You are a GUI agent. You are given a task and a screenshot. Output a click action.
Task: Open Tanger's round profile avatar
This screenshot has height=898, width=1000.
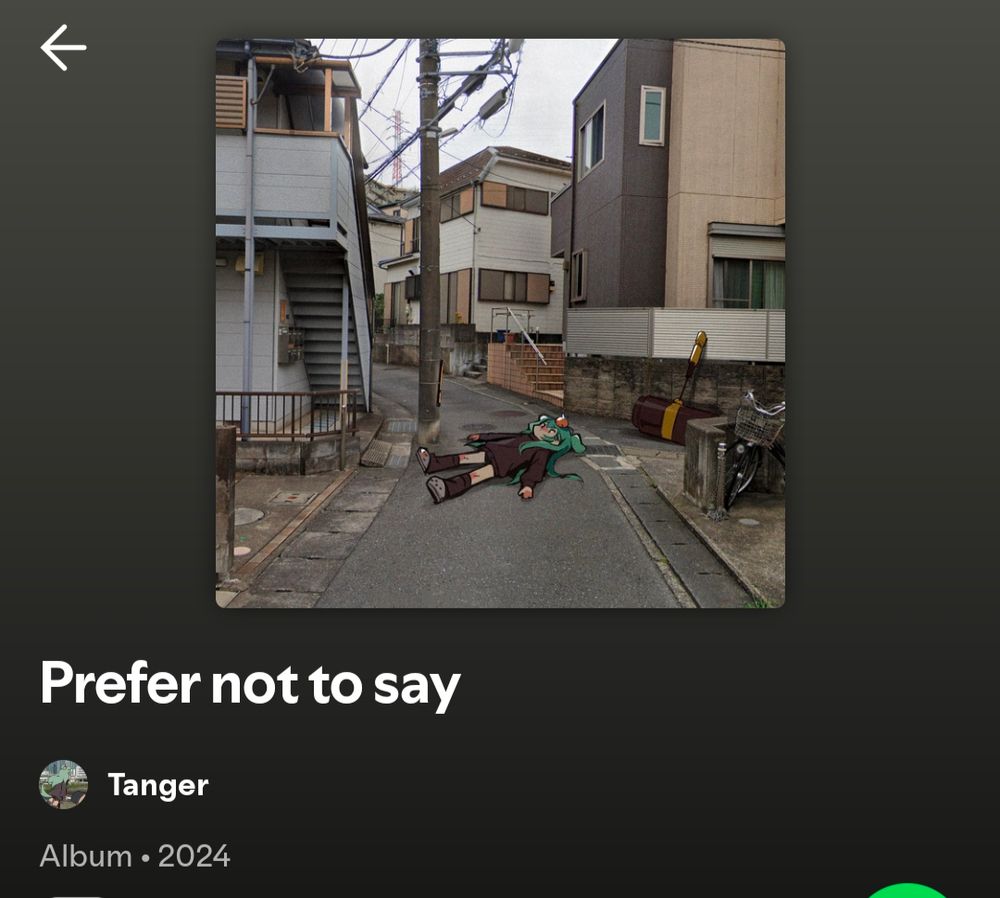click(x=63, y=784)
